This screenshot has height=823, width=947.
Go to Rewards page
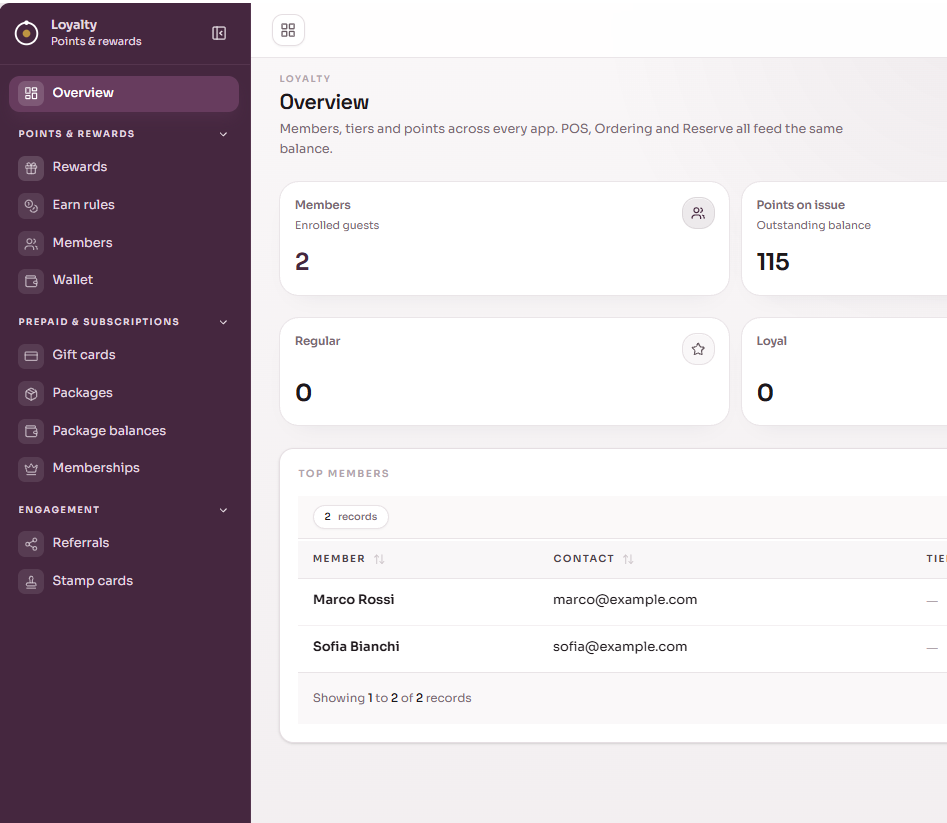(x=124, y=168)
